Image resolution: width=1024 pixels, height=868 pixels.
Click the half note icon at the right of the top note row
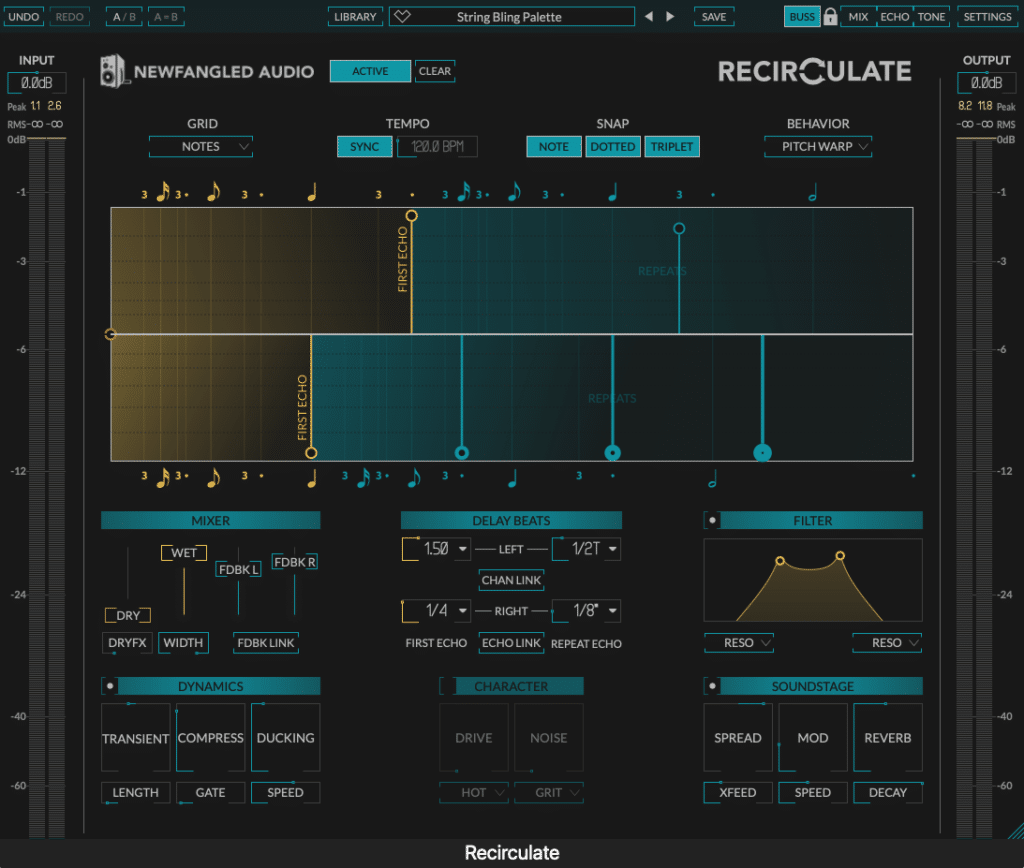[x=812, y=190]
